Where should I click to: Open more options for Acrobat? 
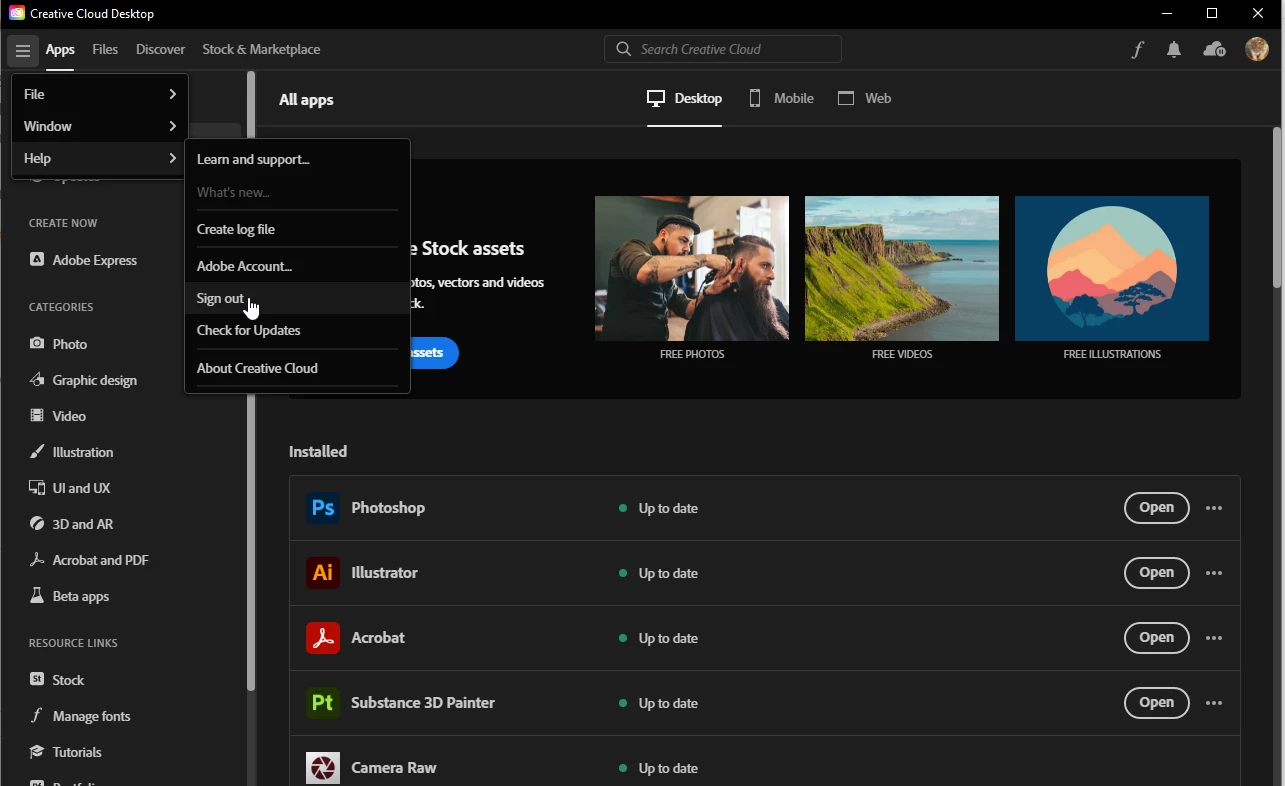point(1214,638)
